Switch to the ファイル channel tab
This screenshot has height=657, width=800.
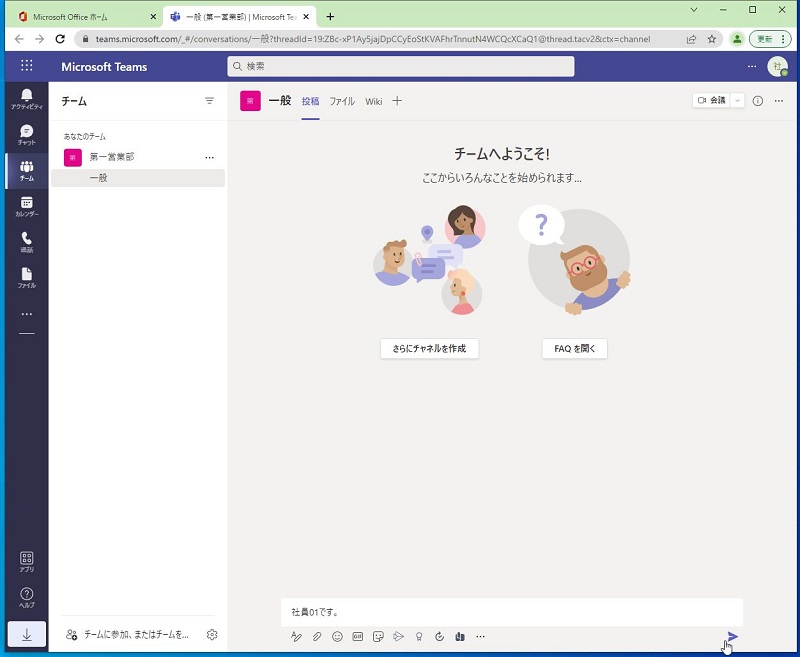pyautogui.click(x=342, y=101)
